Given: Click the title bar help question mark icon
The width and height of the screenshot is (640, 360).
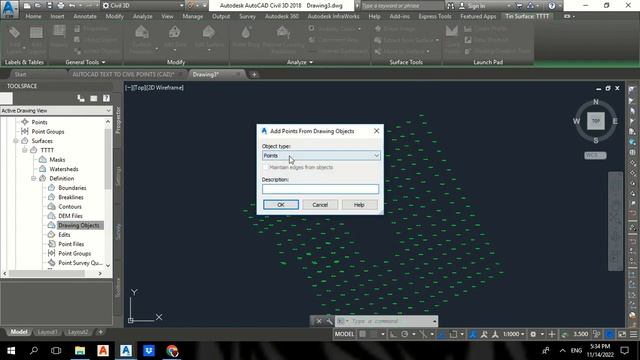Looking at the screenshot, I should tap(552, 6).
